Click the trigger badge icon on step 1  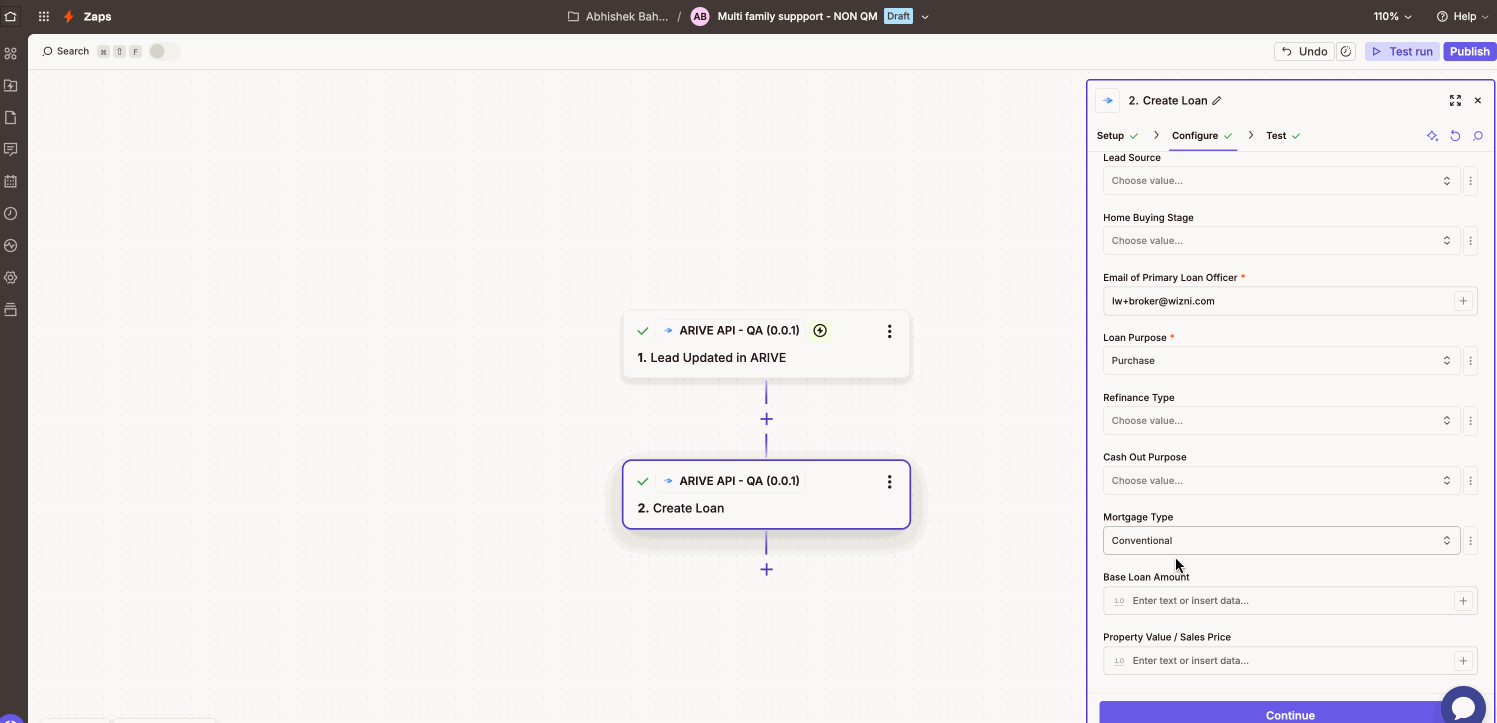820,331
